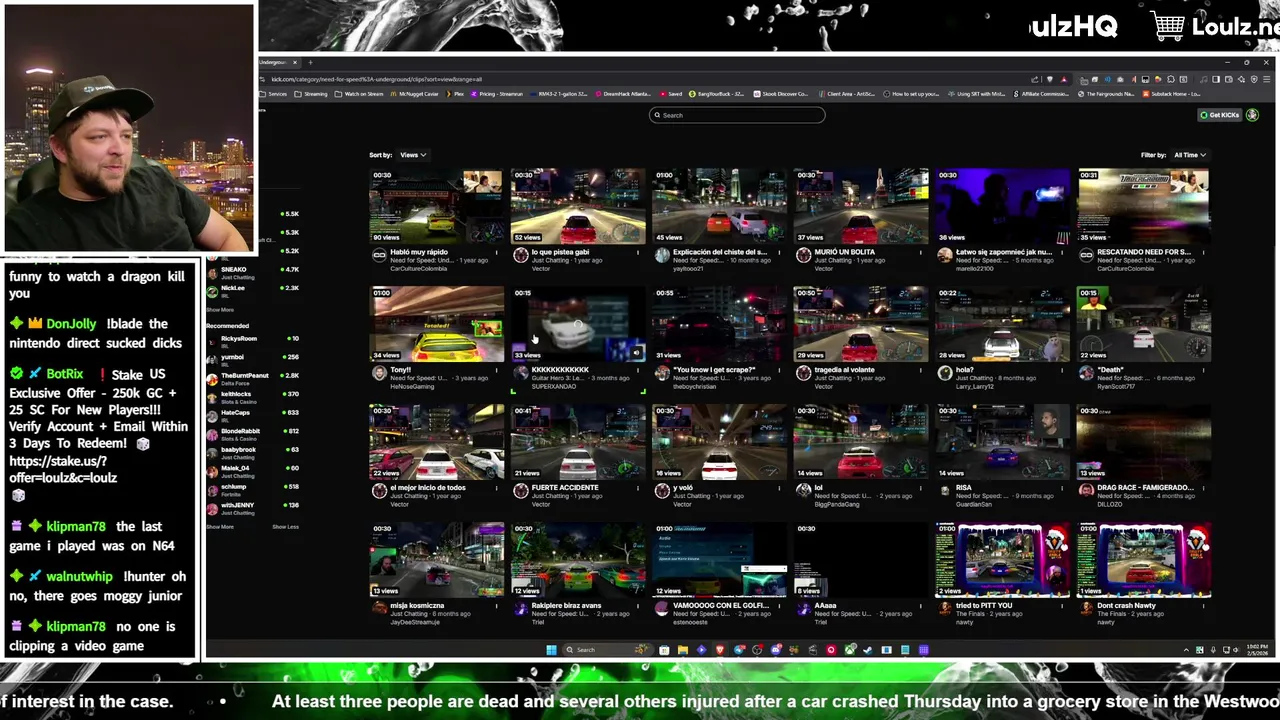This screenshot has height=720, width=1280.
Task: Open options menu for 'Tony!!' clip
Action: pos(496,370)
